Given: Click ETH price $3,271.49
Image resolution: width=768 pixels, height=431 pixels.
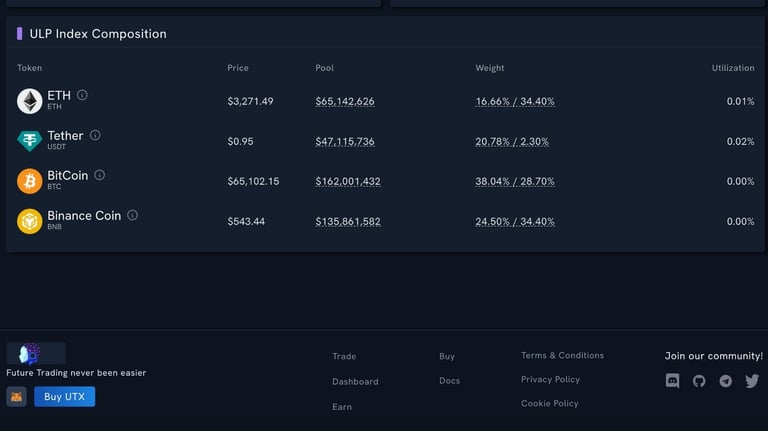Looking at the screenshot, I should [x=250, y=101].
